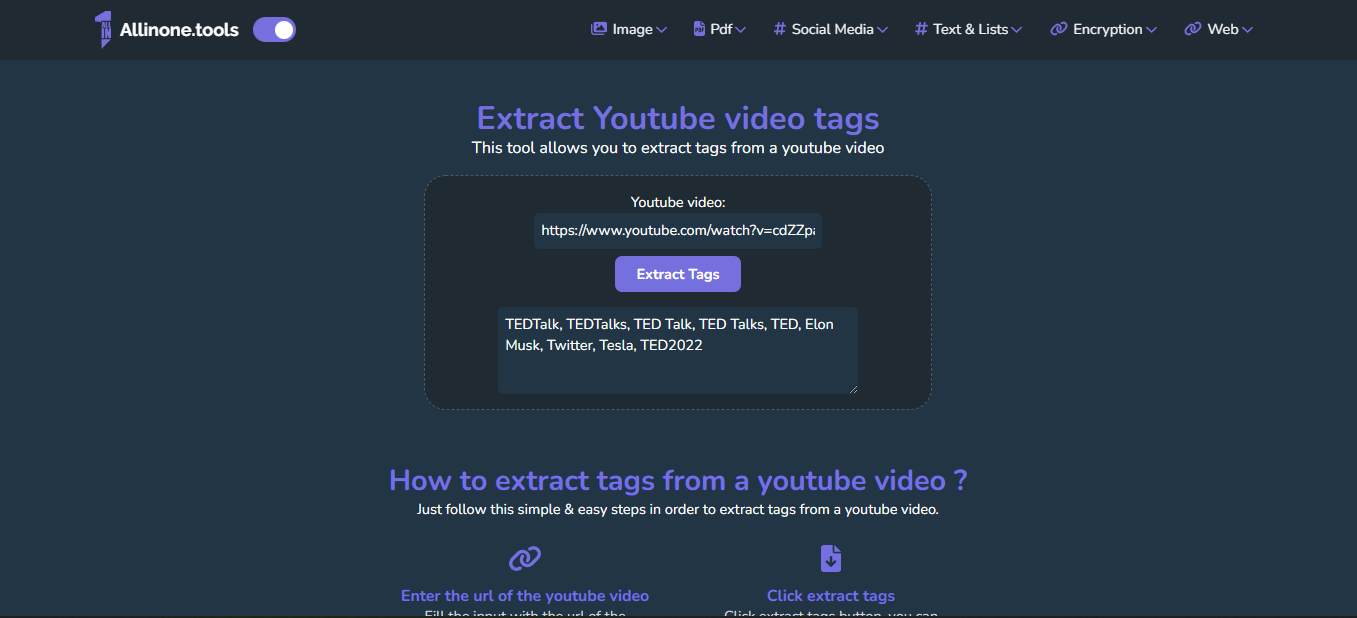Viewport: 1357px width, 618px height.
Task: Expand the Social Media dropdown chevron
Action: click(x=882, y=30)
